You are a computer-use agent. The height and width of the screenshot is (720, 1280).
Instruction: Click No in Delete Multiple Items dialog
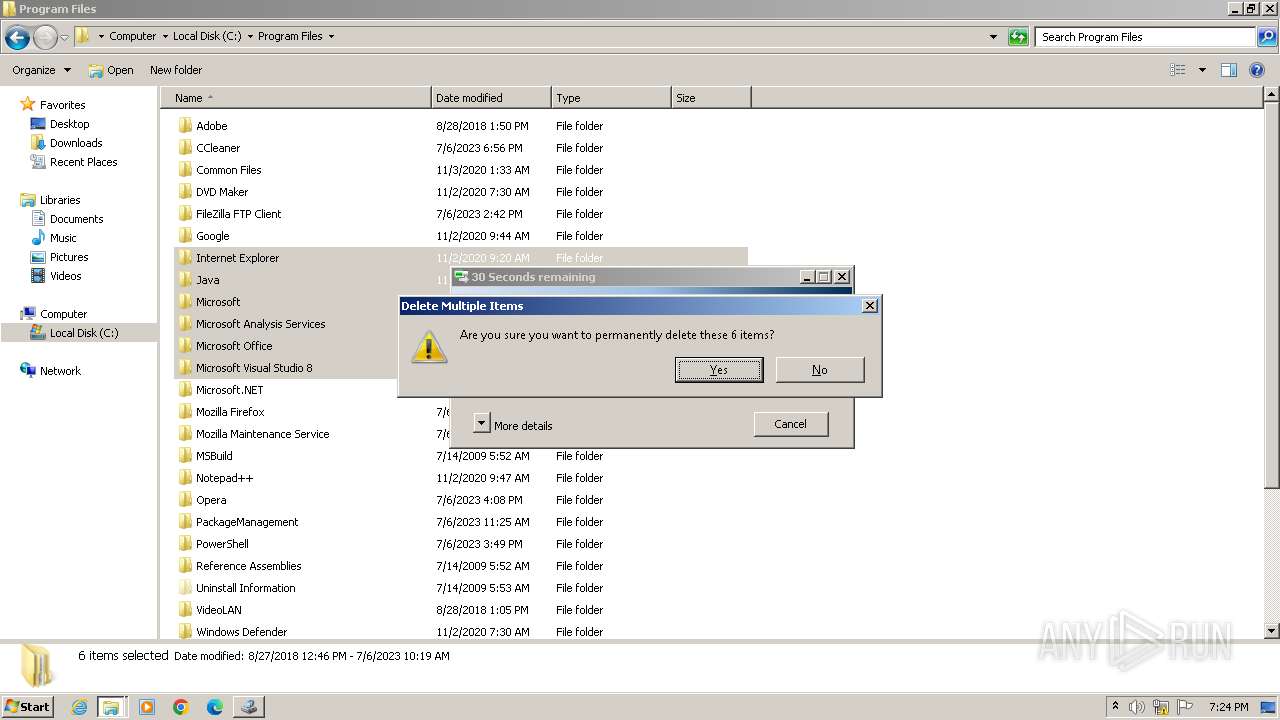click(820, 370)
